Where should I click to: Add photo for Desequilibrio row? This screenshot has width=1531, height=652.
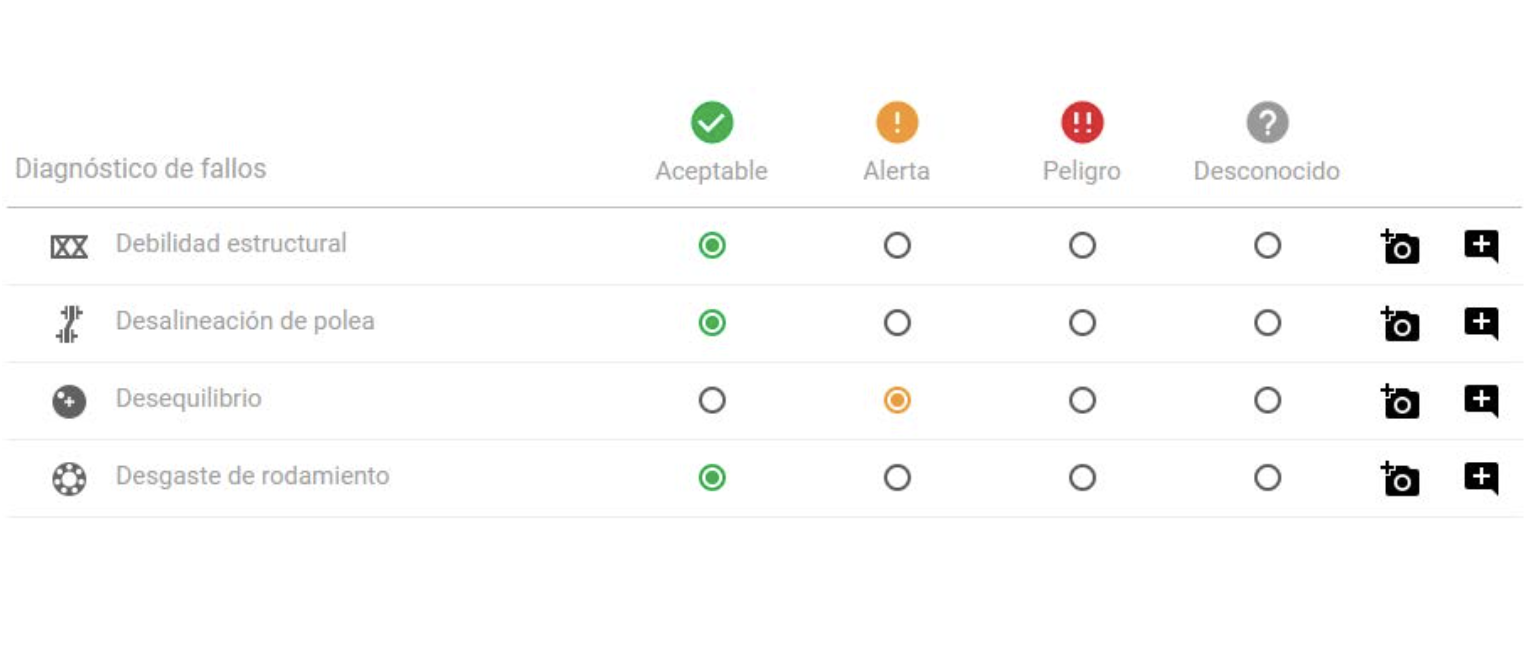(1400, 401)
